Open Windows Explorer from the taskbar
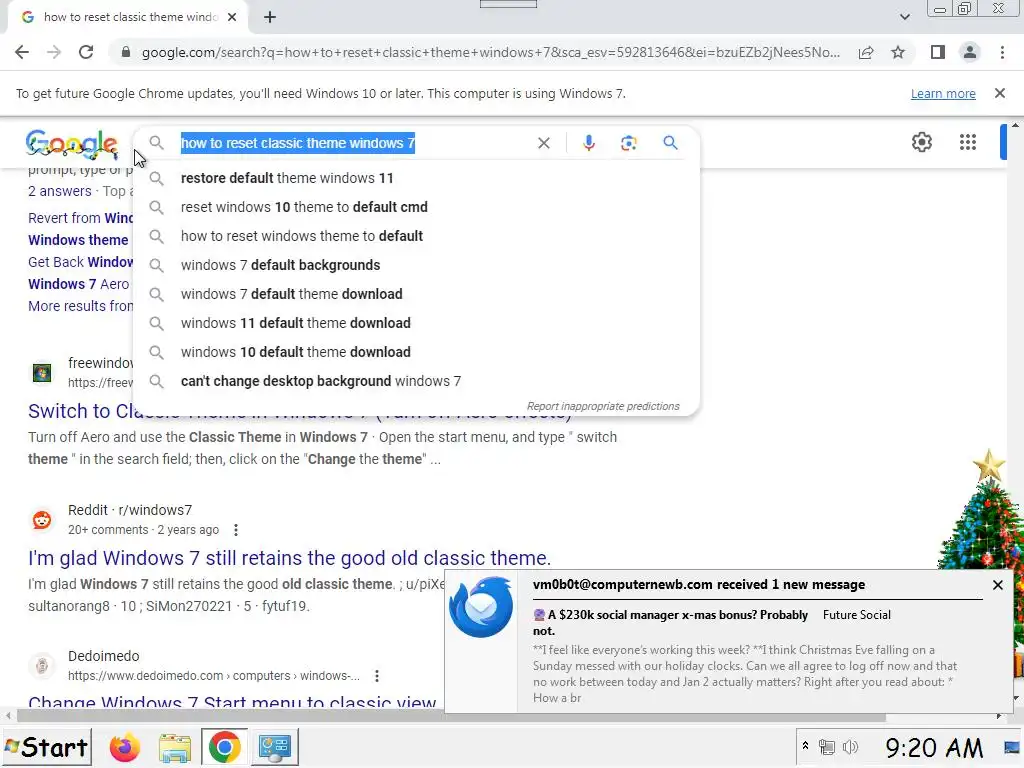 (x=174, y=748)
